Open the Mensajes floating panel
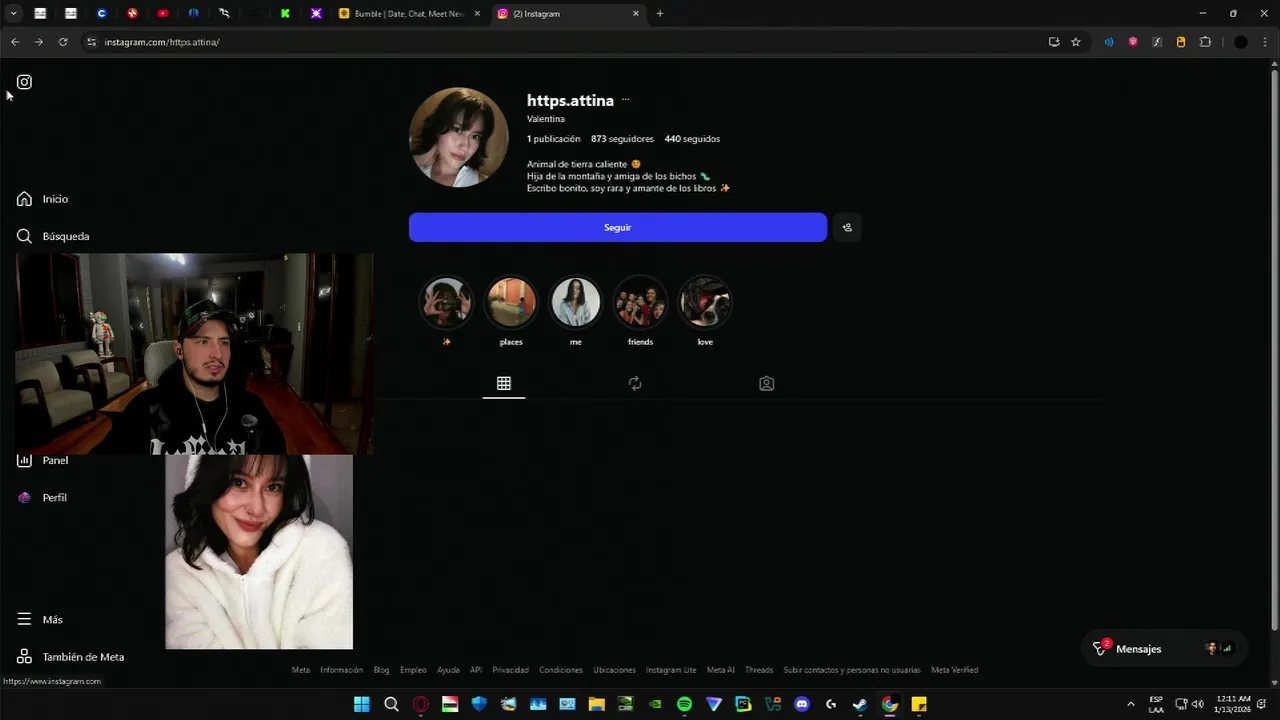1280x720 pixels. [x=1164, y=648]
